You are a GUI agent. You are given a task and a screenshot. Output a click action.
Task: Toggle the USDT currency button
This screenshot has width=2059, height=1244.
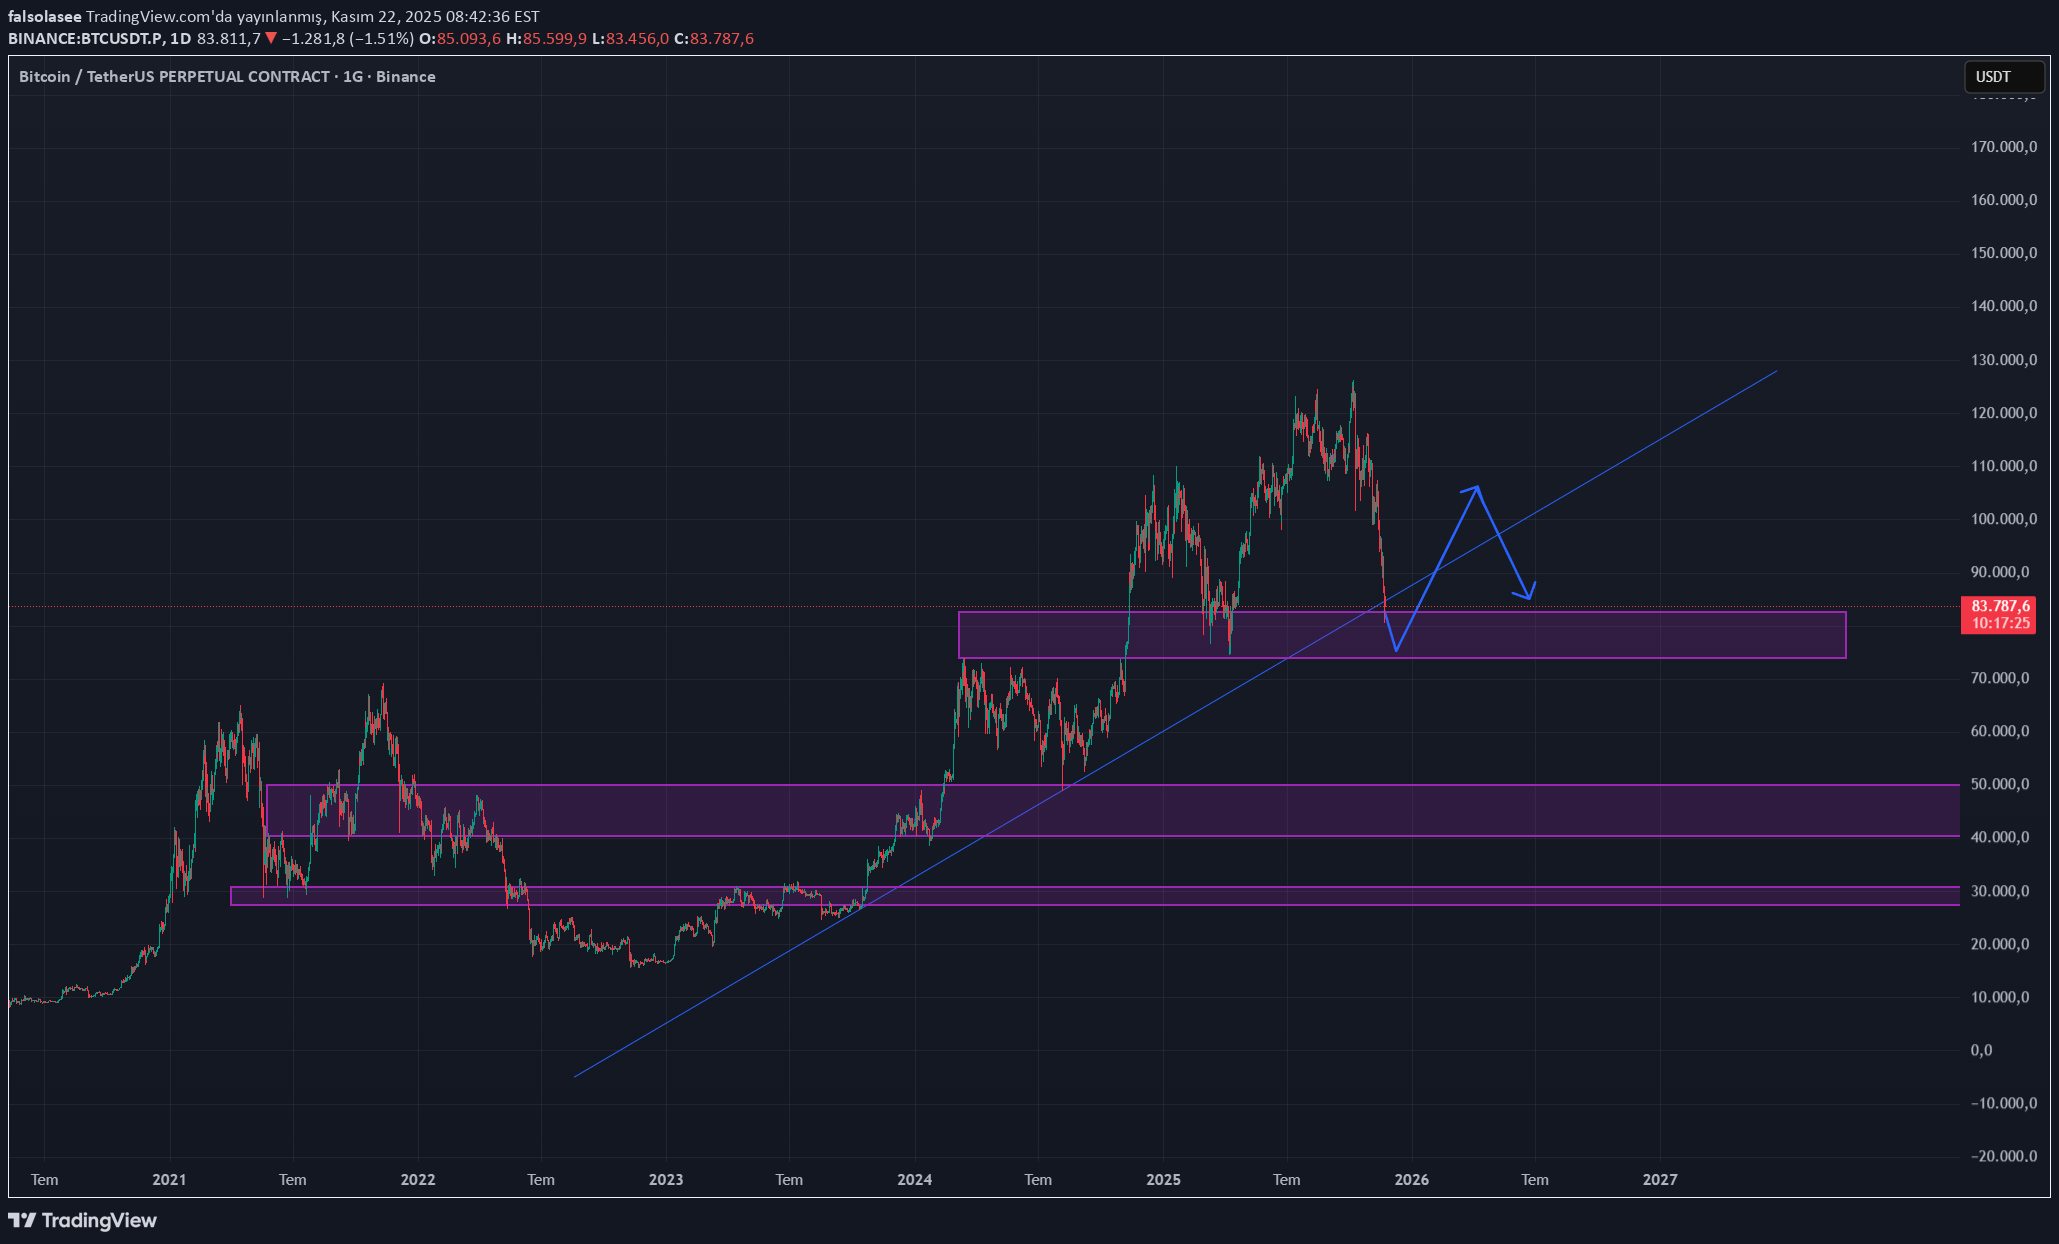(x=1992, y=77)
